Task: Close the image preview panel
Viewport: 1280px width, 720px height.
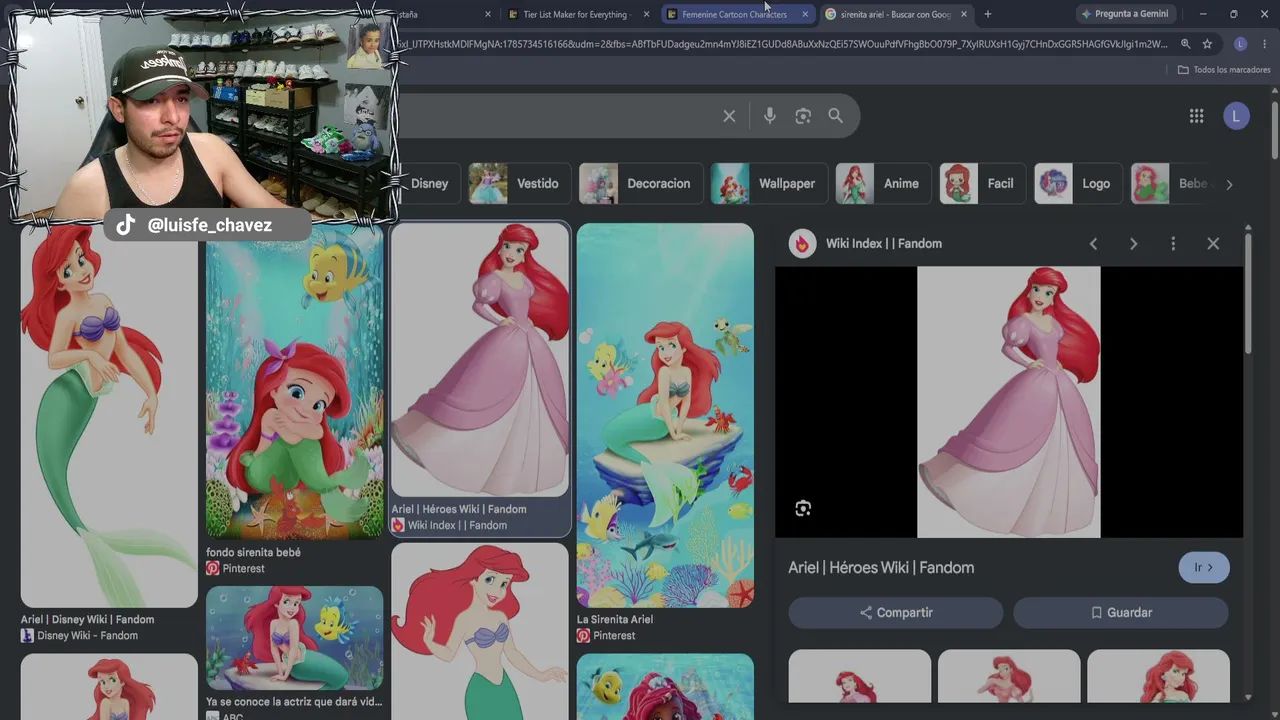Action: [1213, 244]
